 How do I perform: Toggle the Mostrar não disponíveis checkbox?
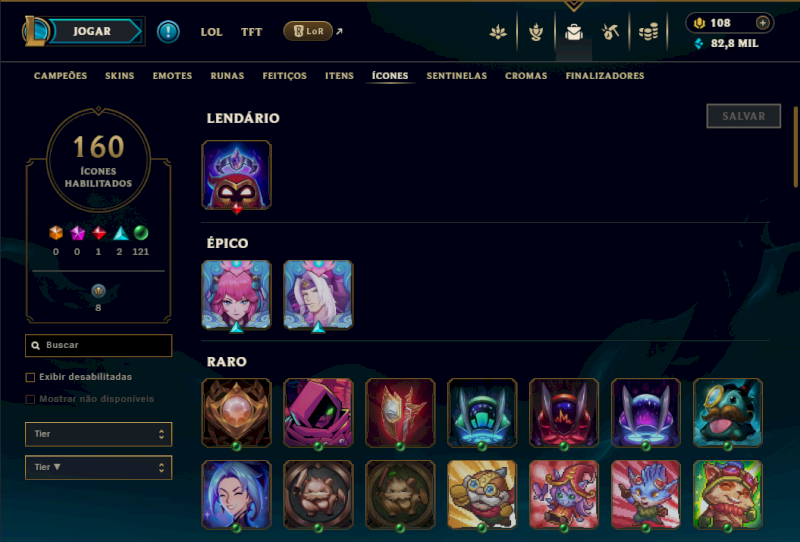coord(30,399)
